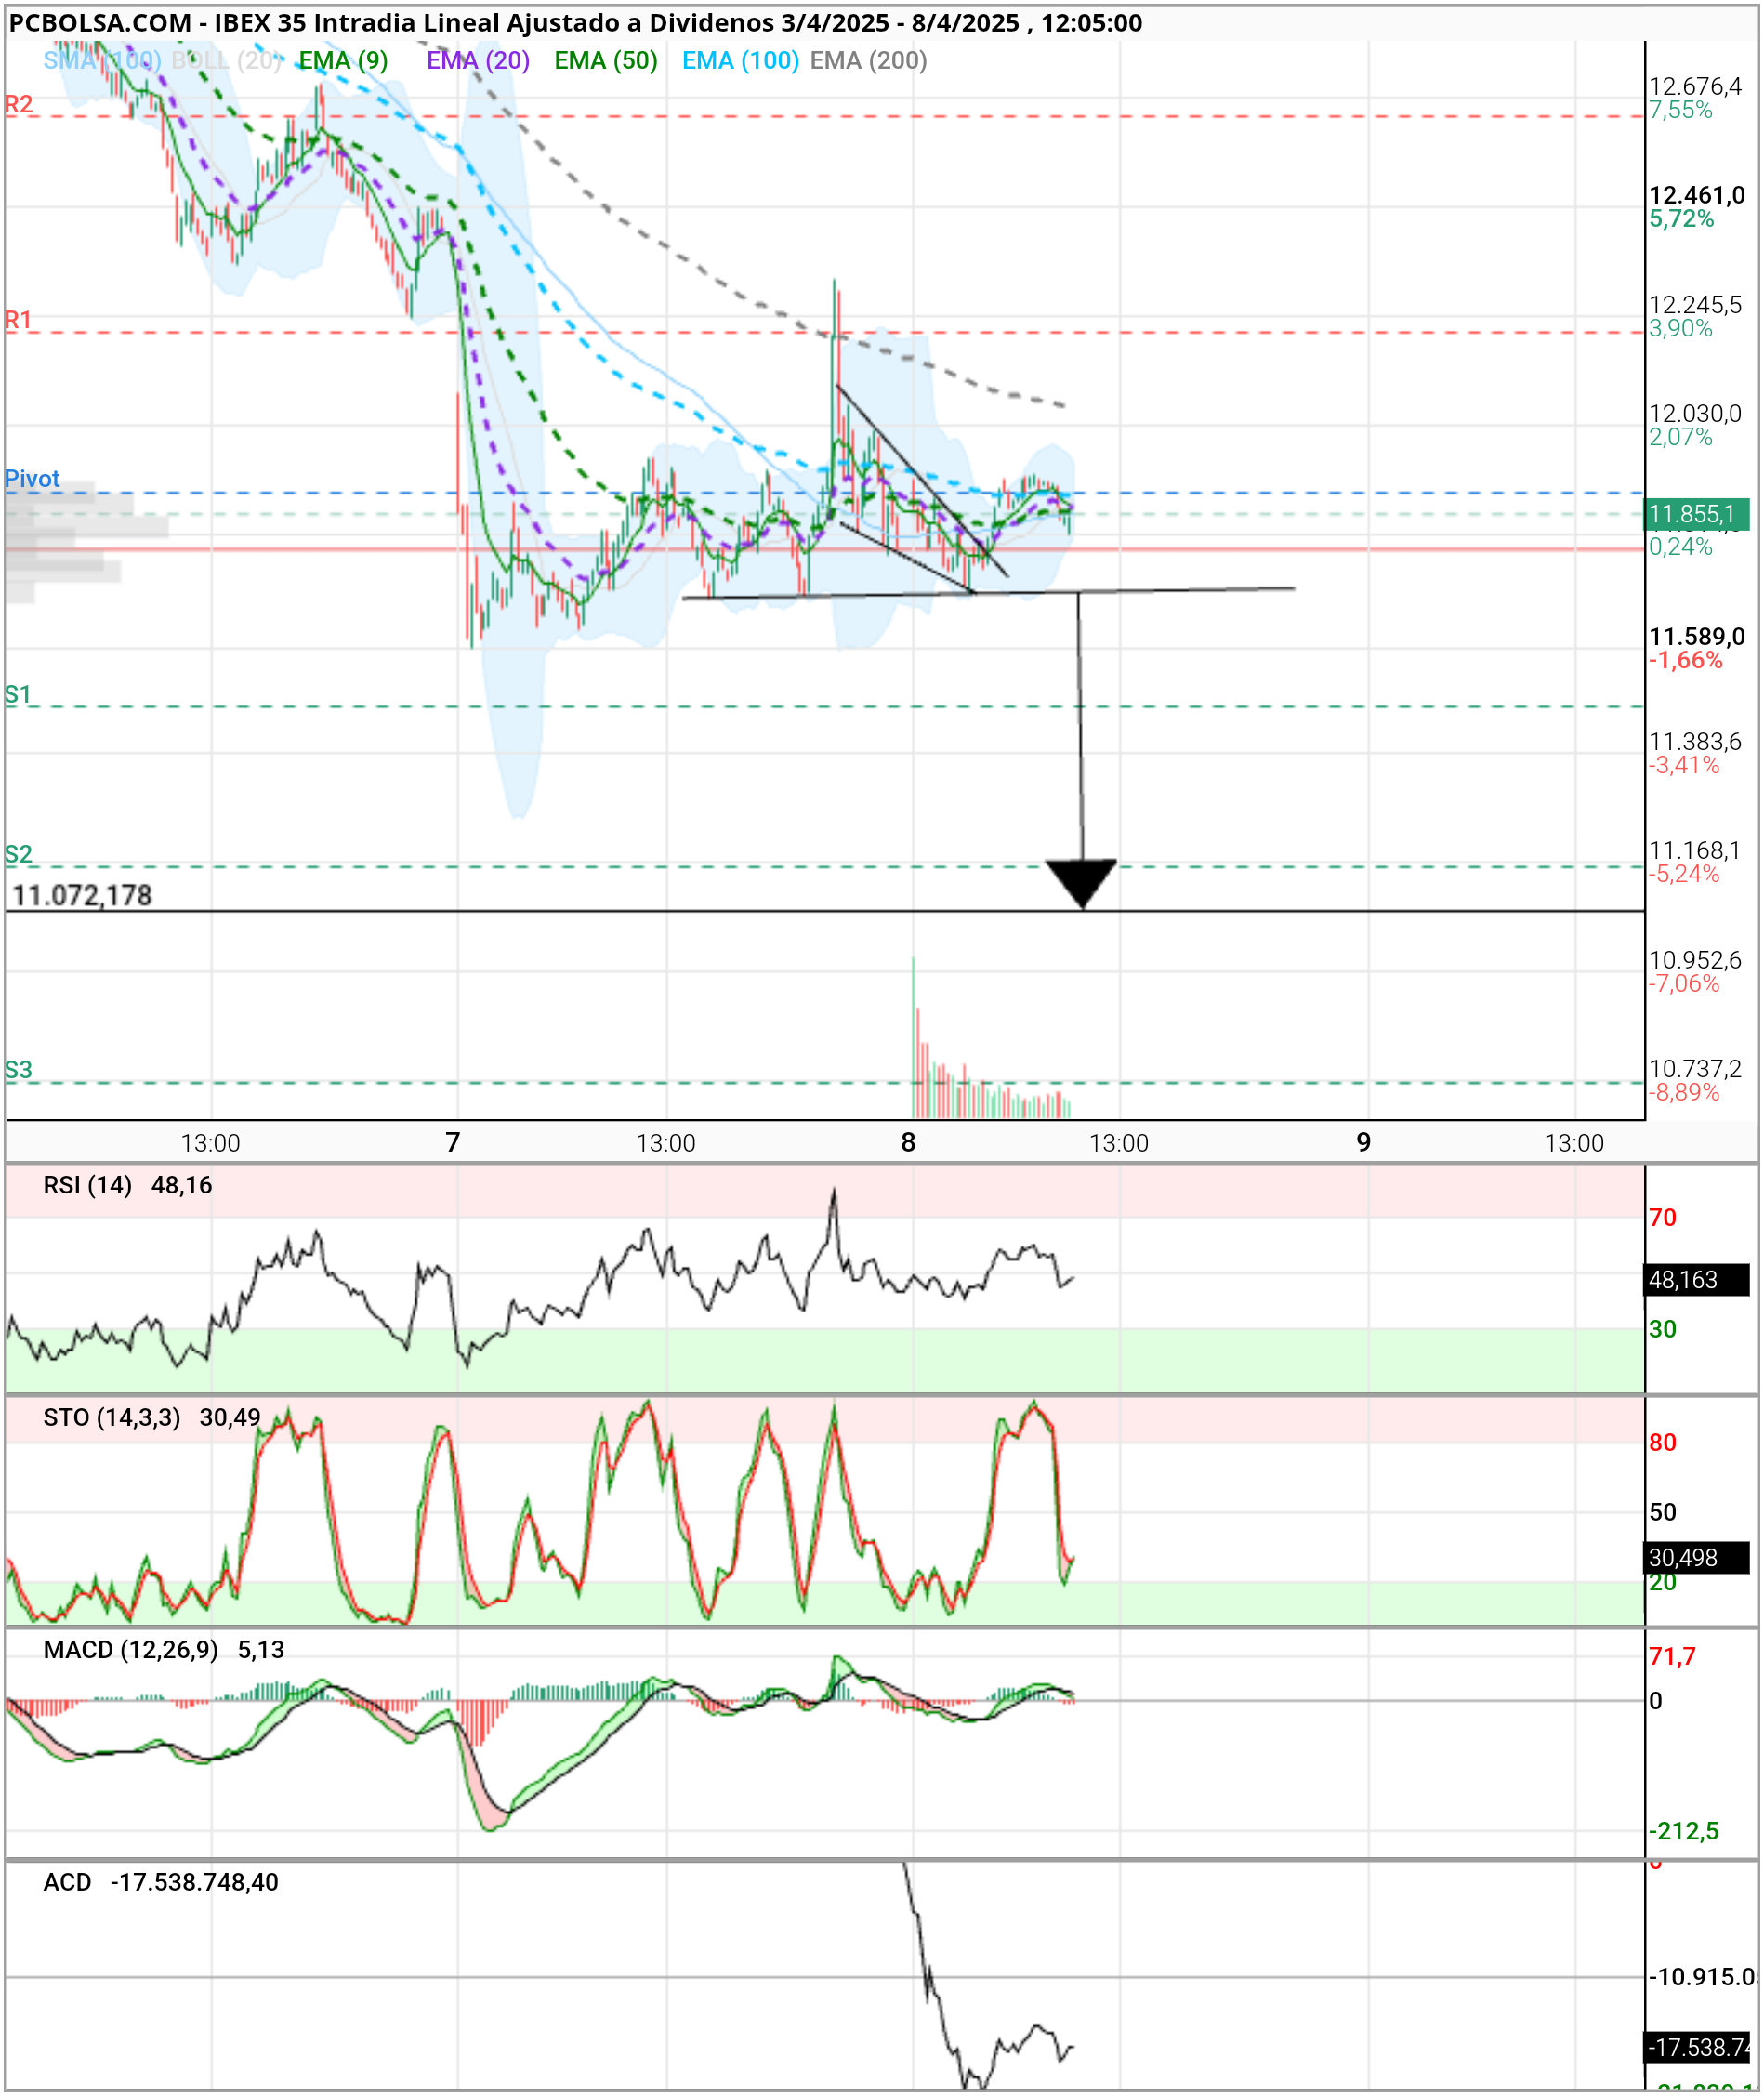Click the 13:00 tick between days 8 and 9

[x=1119, y=1143]
